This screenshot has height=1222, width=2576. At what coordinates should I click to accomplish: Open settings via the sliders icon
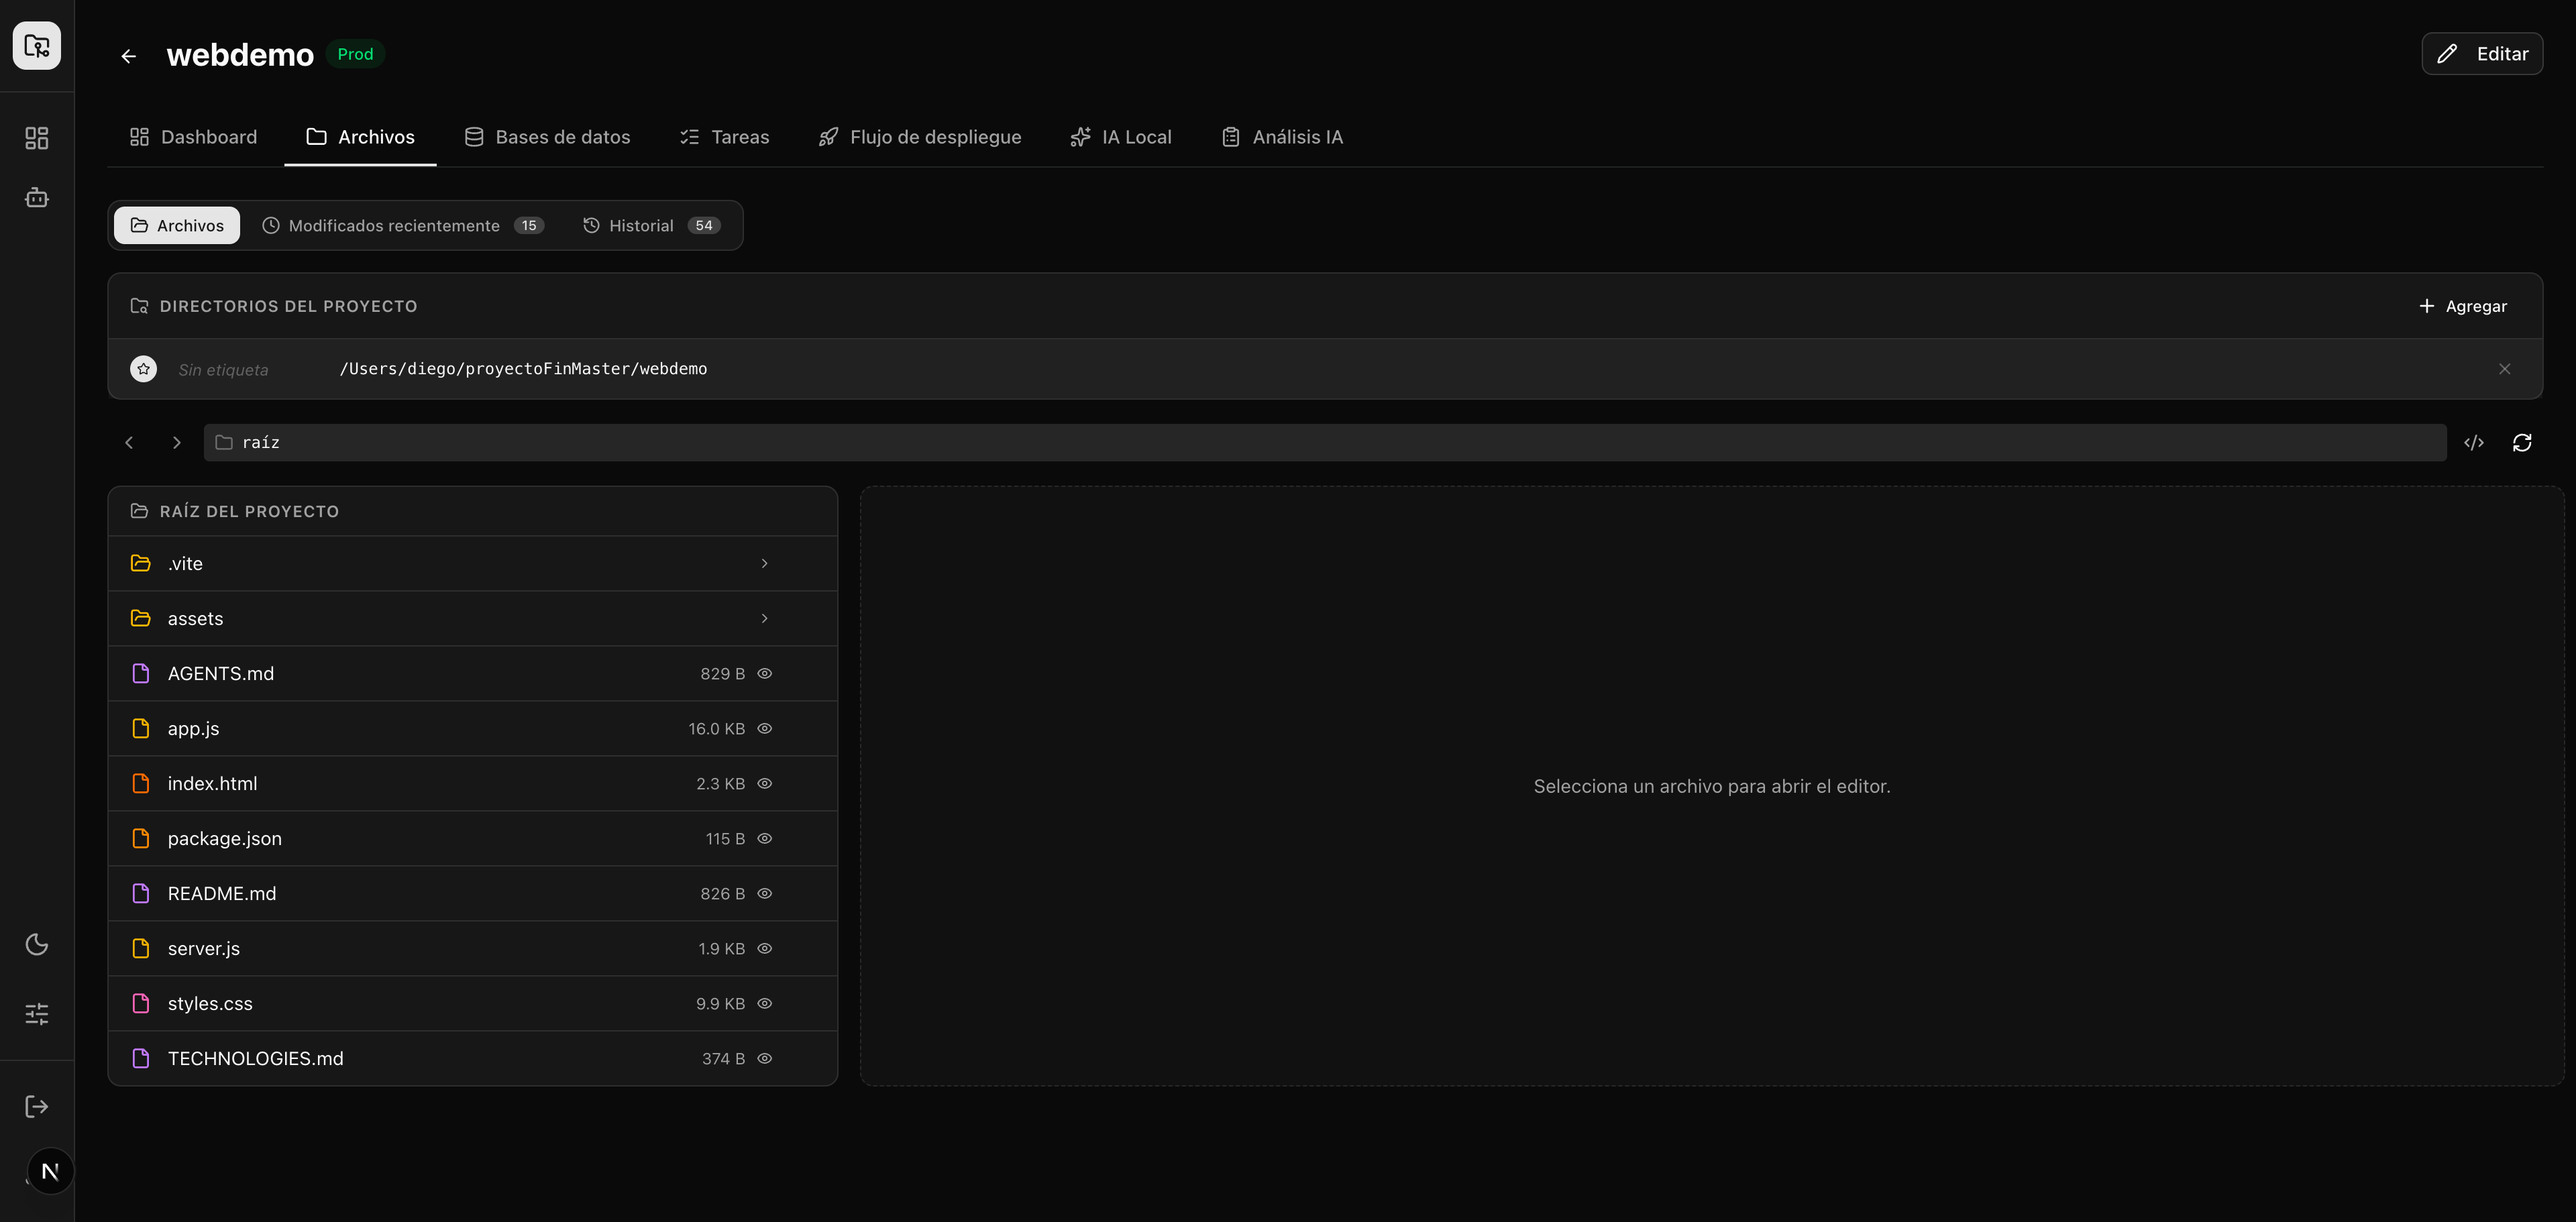36,1013
